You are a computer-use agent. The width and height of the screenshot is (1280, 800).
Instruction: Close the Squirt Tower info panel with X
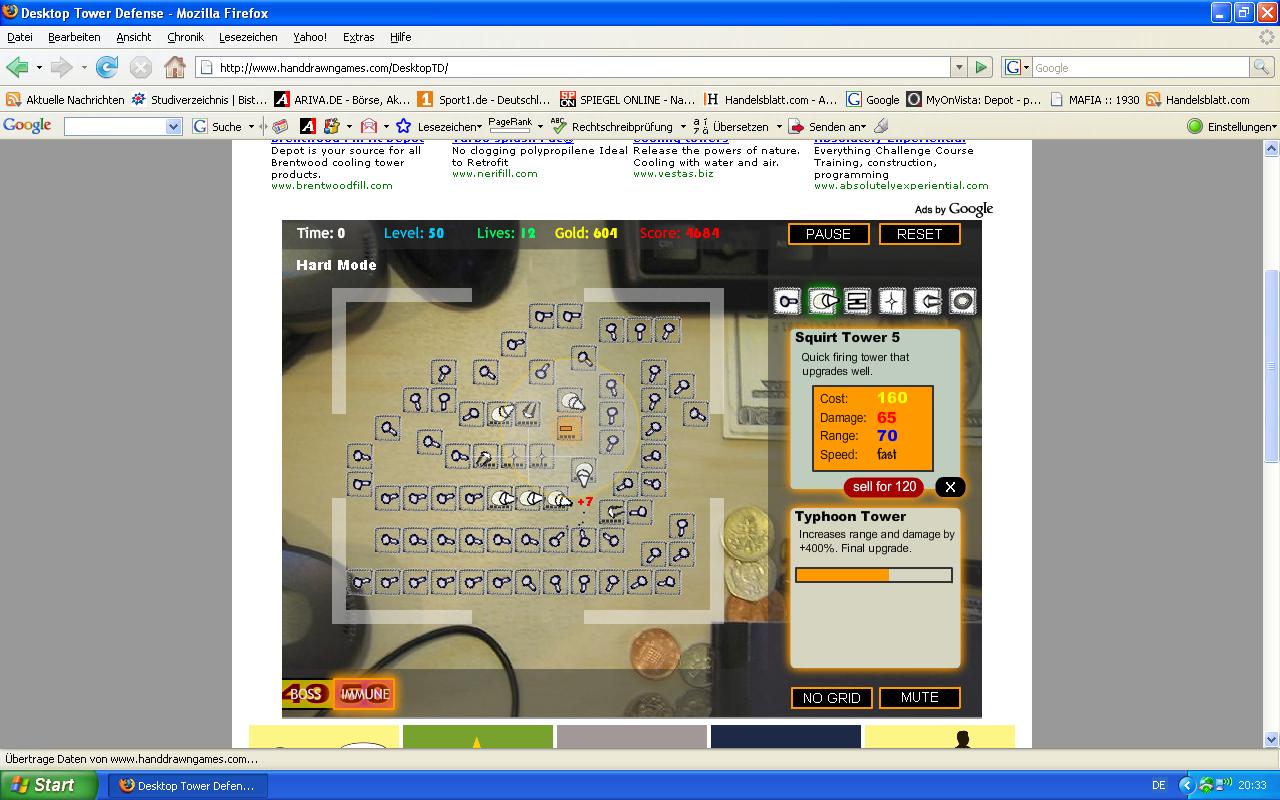point(950,487)
